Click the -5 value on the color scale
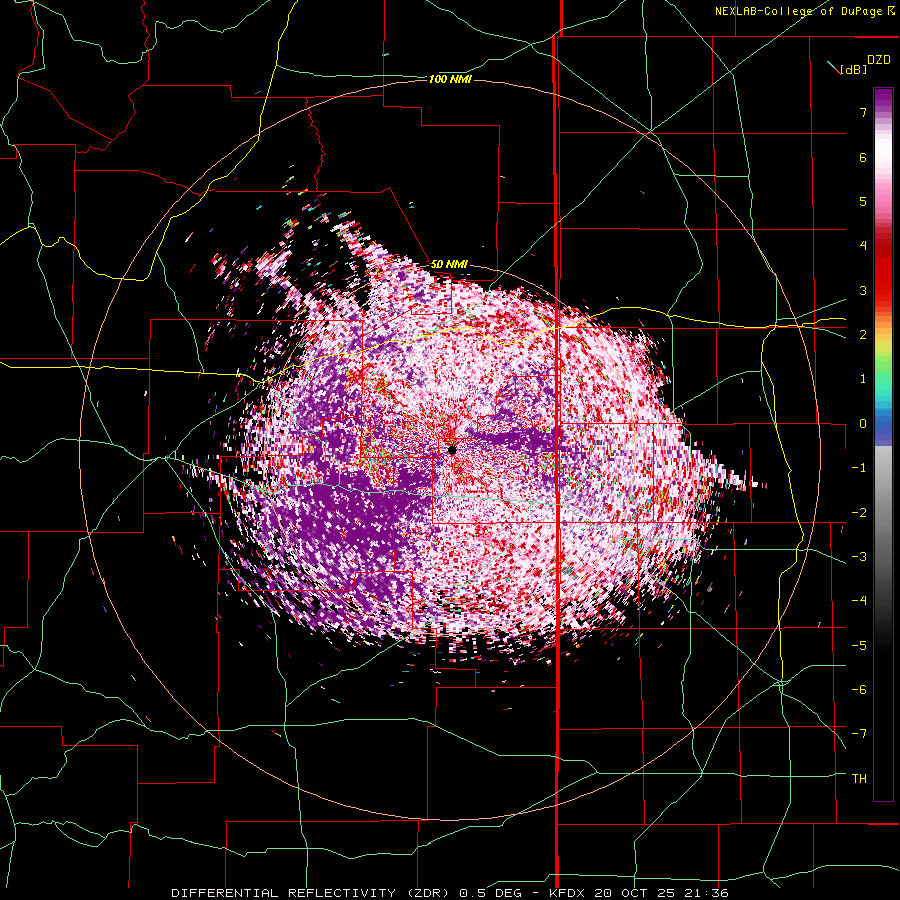Image resolution: width=900 pixels, height=900 pixels. tap(859, 645)
